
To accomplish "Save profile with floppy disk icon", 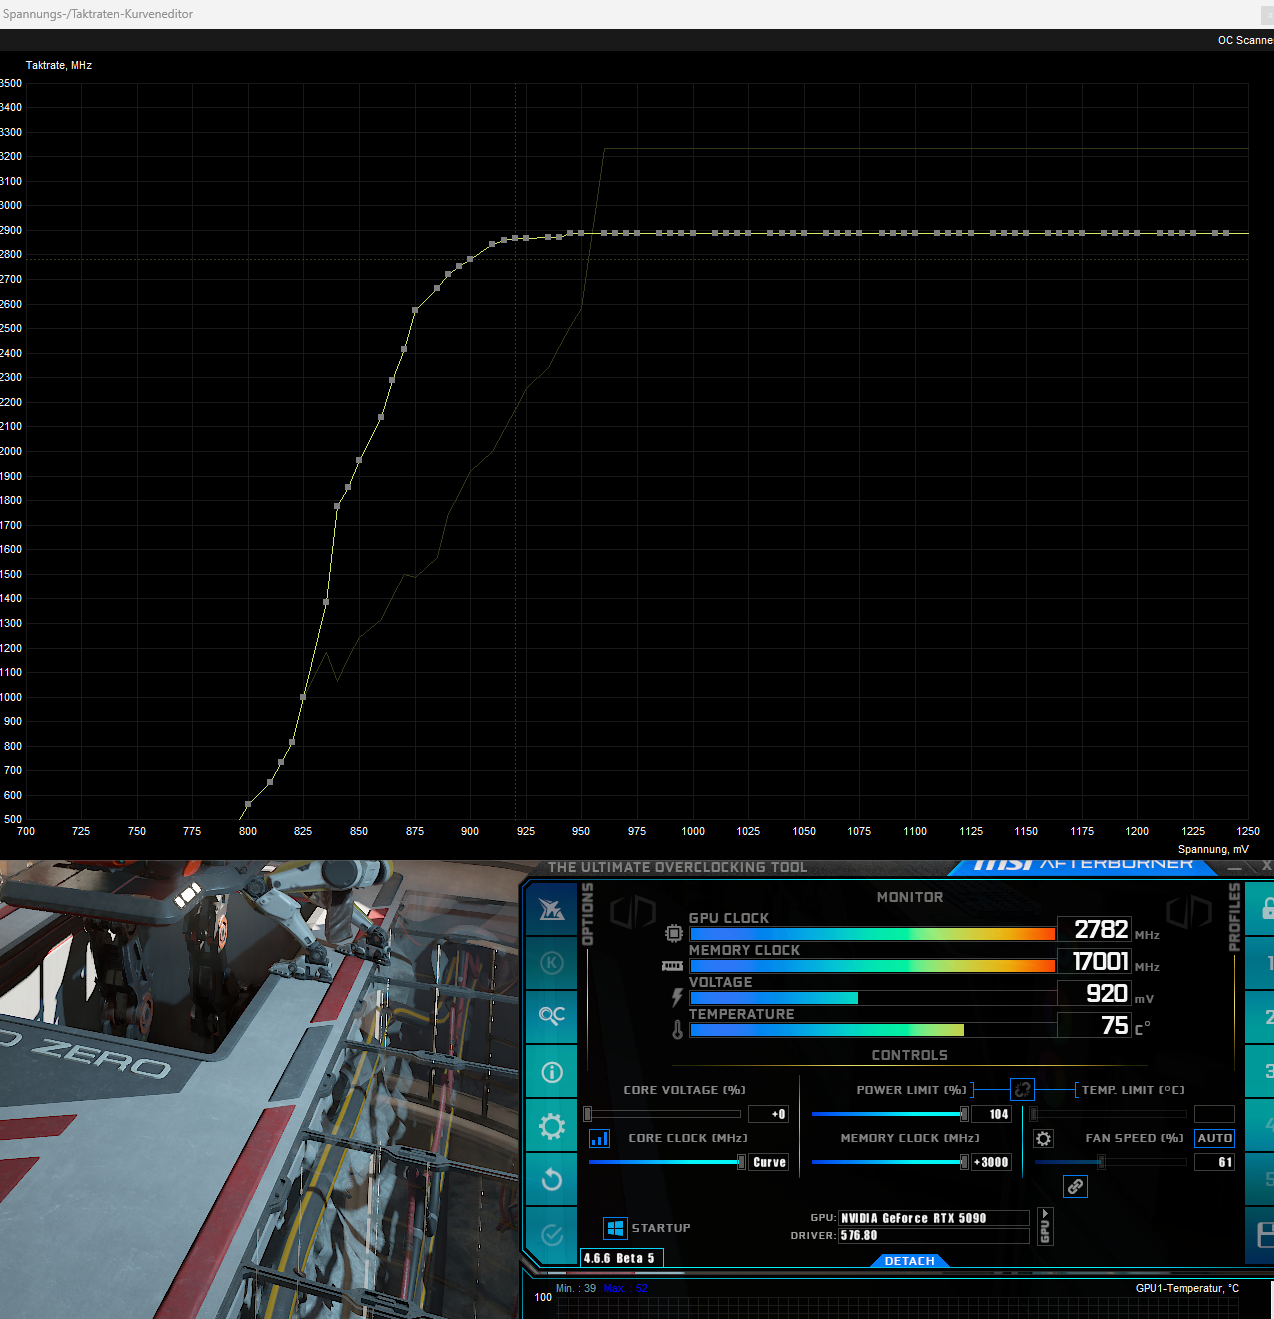I will tap(1264, 1234).
